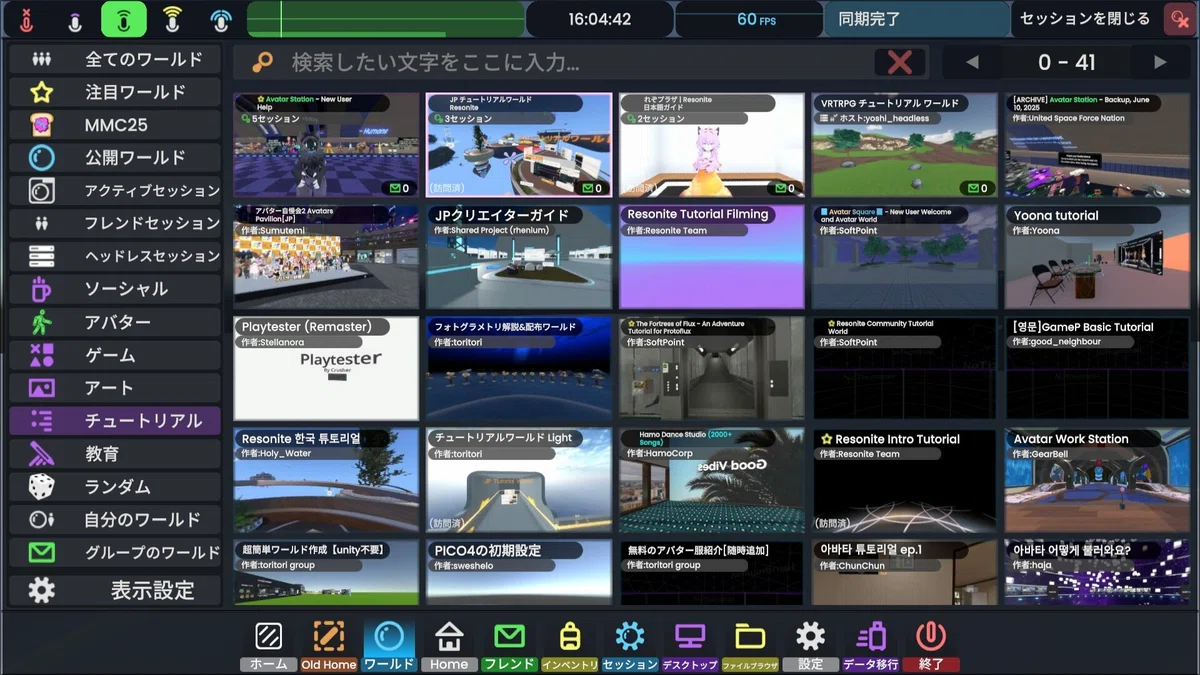
Task: Open Resonite Community Tutorial World
Action: tap(905, 369)
